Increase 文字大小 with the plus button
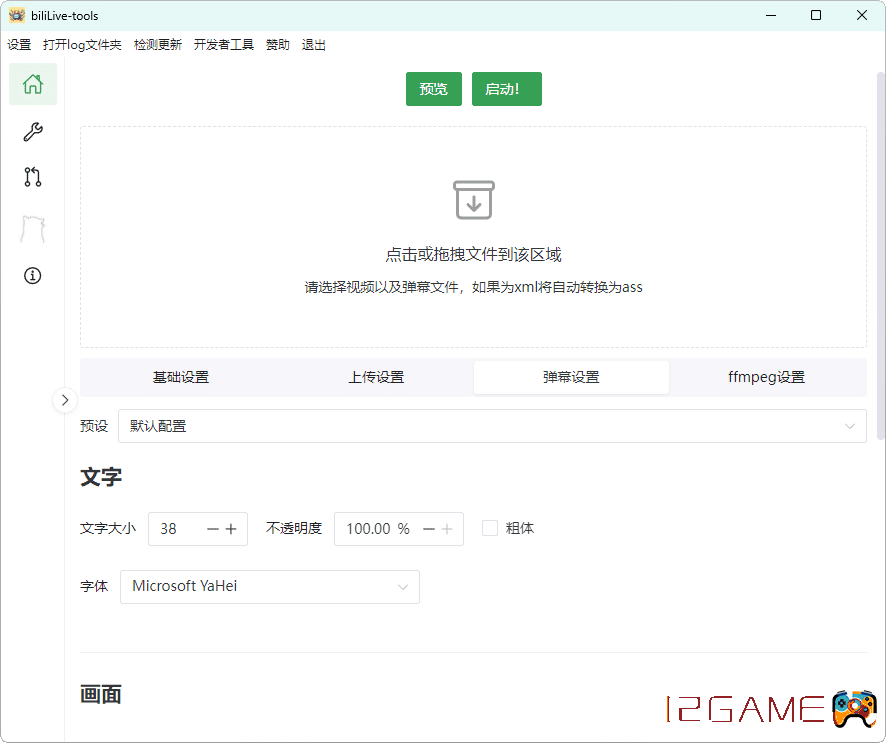The height and width of the screenshot is (743, 886). pyautogui.click(x=231, y=529)
